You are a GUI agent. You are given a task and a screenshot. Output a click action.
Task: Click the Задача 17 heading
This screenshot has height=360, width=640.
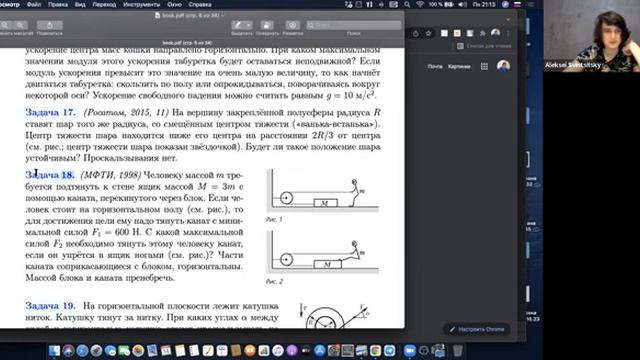point(51,112)
